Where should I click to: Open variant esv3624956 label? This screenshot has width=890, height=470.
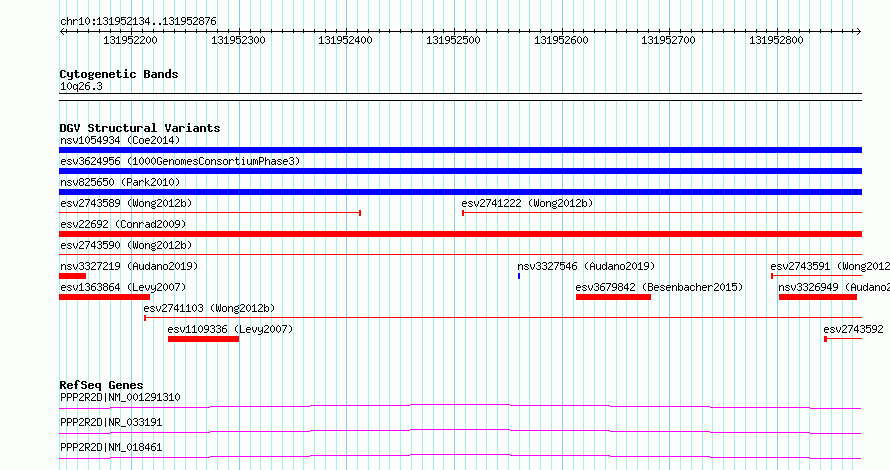(180, 161)
